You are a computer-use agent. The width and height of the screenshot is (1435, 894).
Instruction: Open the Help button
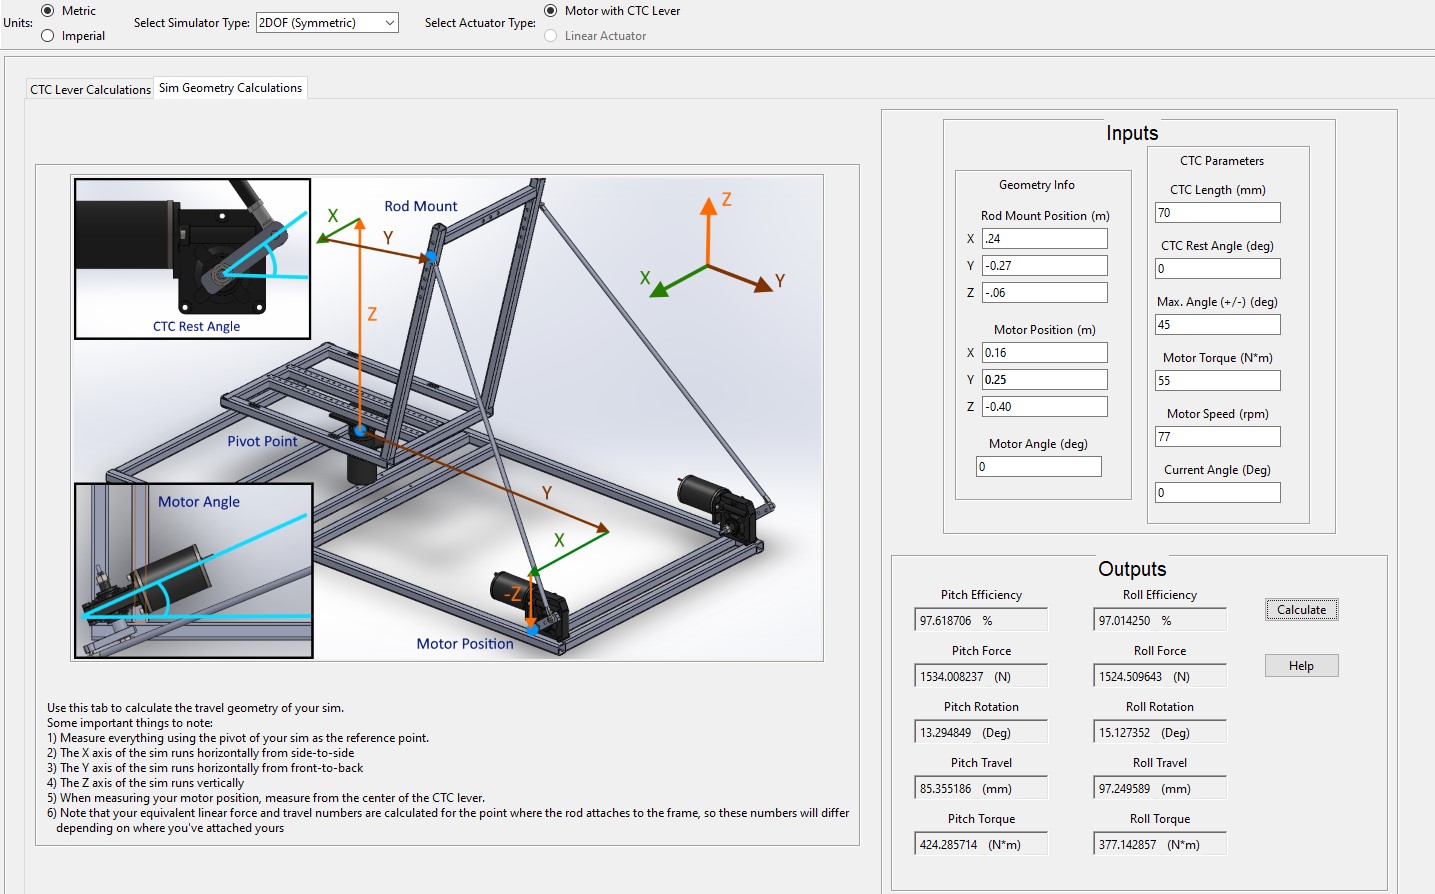(1301, 666)
